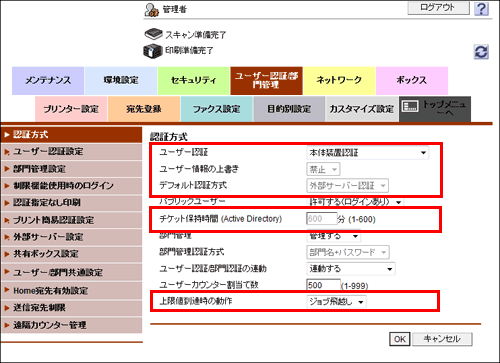
Task: Click the キャンセル button
Action: (442, 339)
